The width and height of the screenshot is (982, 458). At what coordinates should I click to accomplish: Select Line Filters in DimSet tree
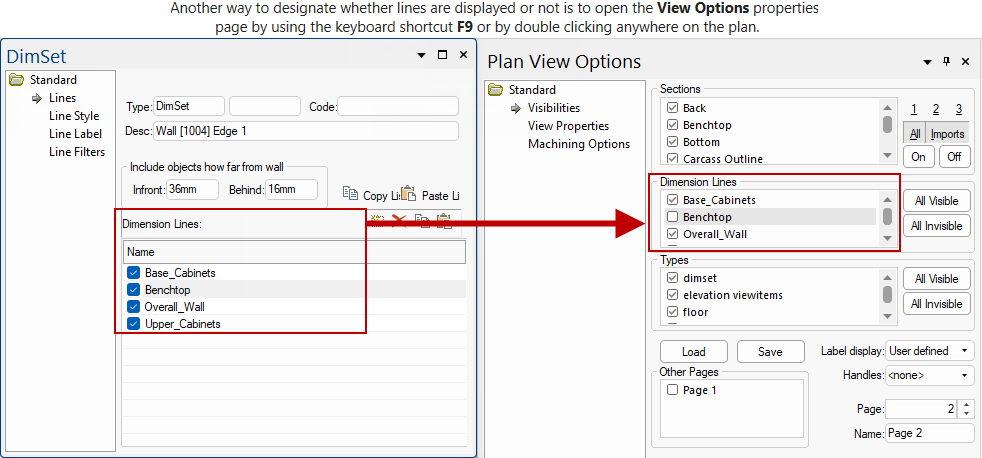pyautogui.click(x=77, y=152)
